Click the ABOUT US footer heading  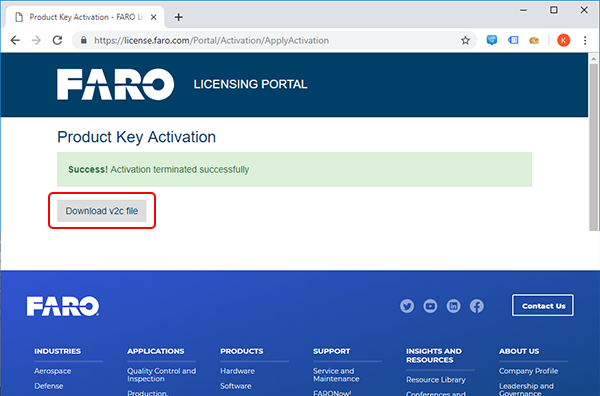pos(519,351)
